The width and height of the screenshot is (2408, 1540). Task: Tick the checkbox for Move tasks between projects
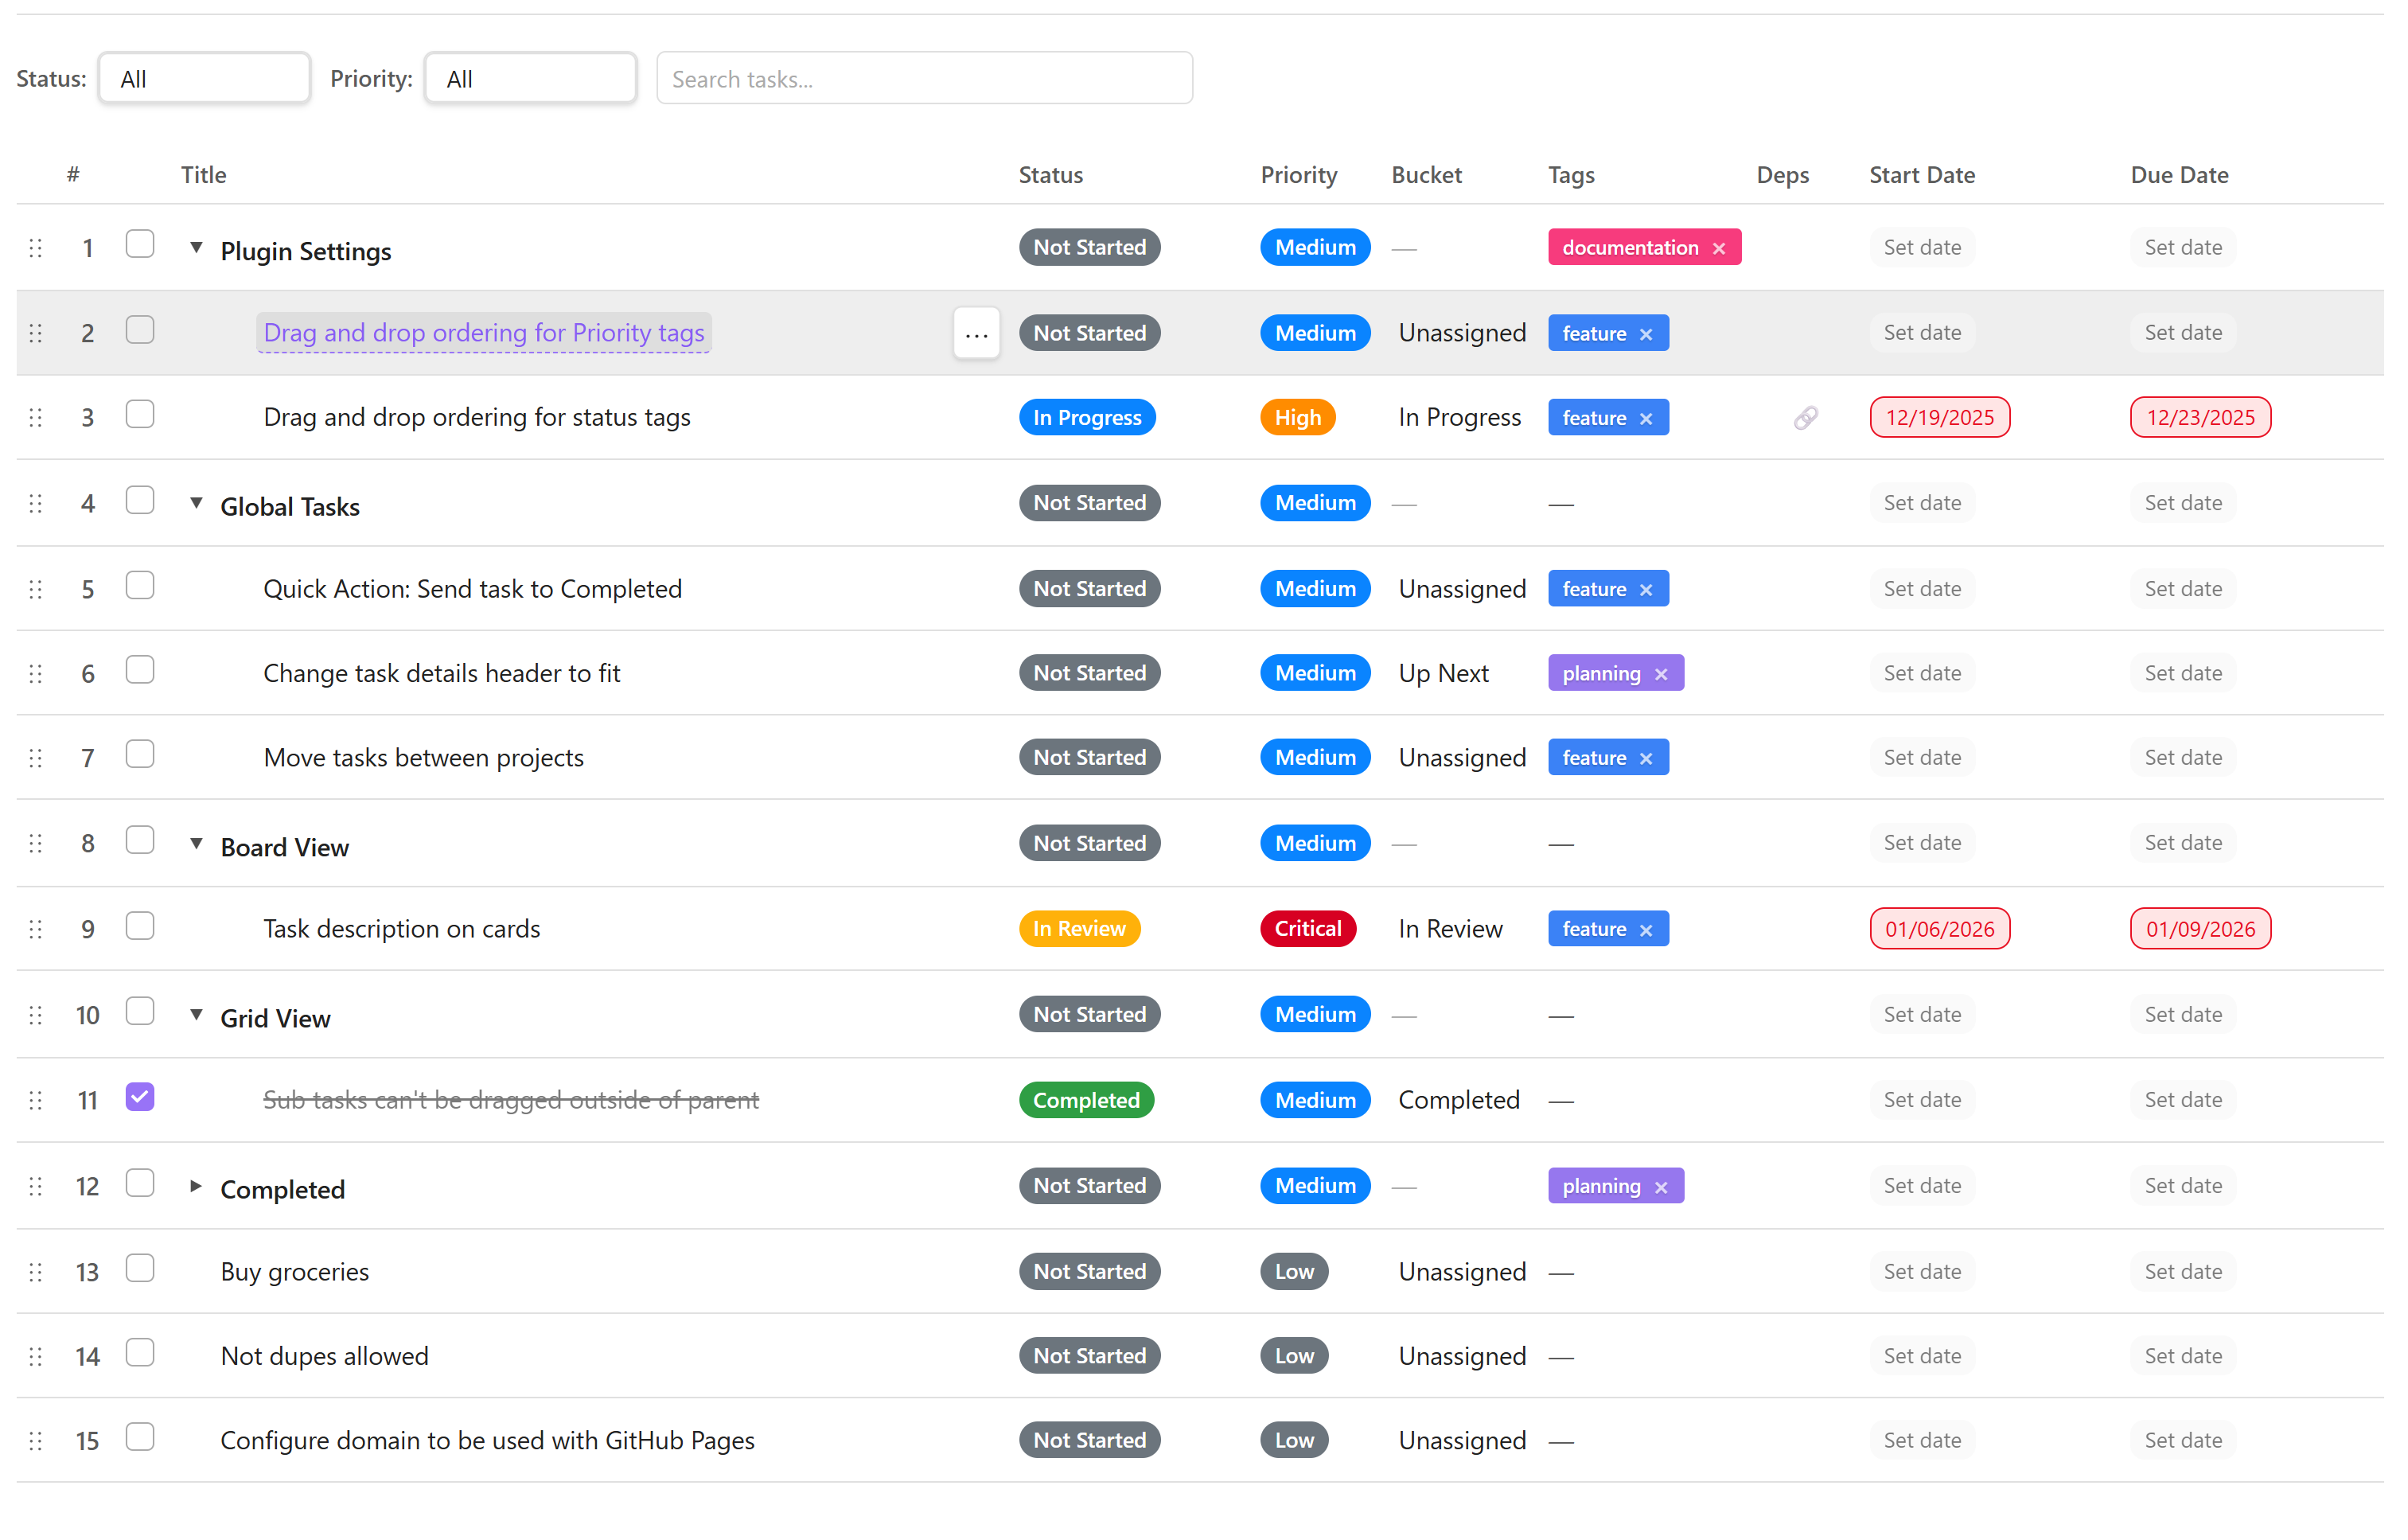[x=140, y=755]
